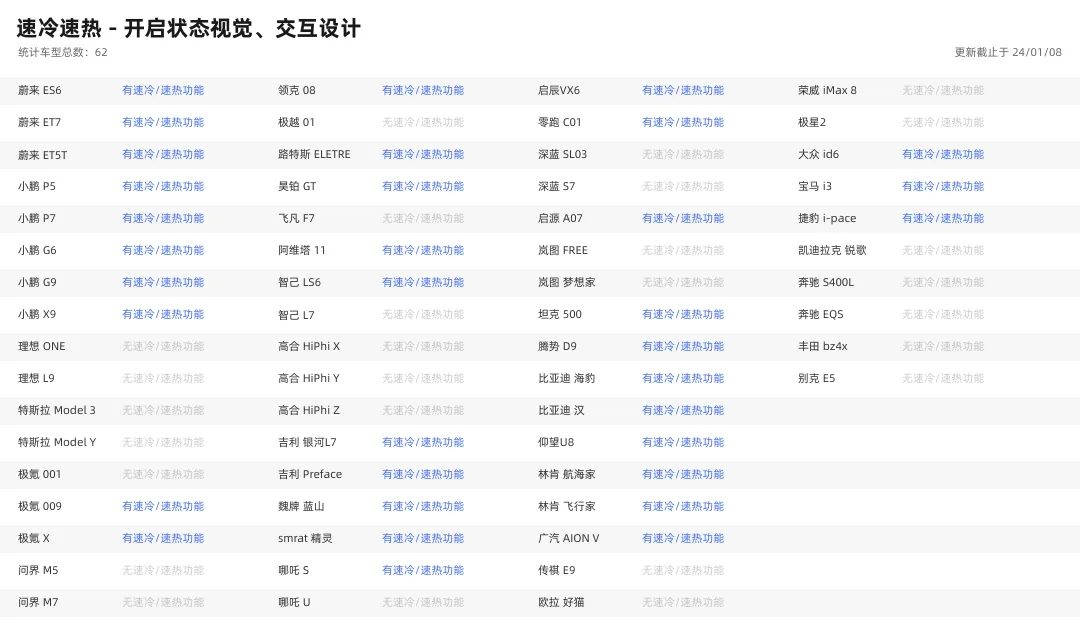Click the status text beside 小鹏 X9
The height and width of the screenshot is (643, 1080).
163,315
